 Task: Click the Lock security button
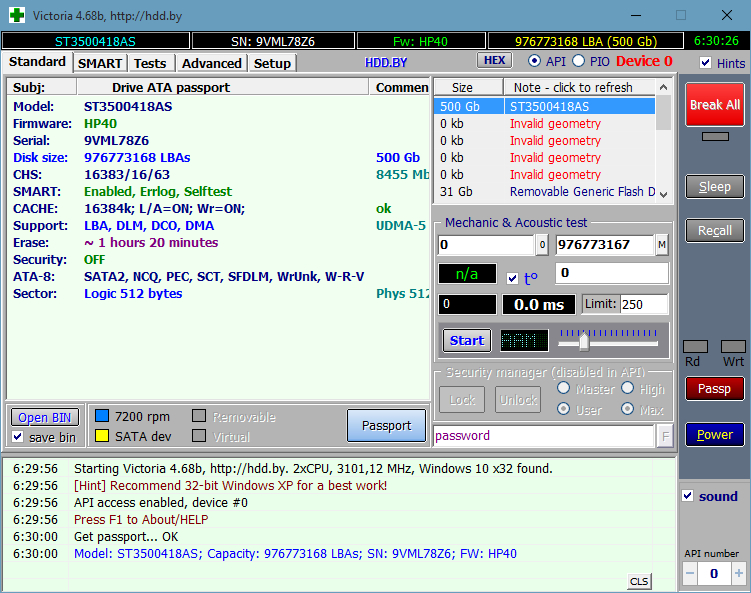click(462, 399)
